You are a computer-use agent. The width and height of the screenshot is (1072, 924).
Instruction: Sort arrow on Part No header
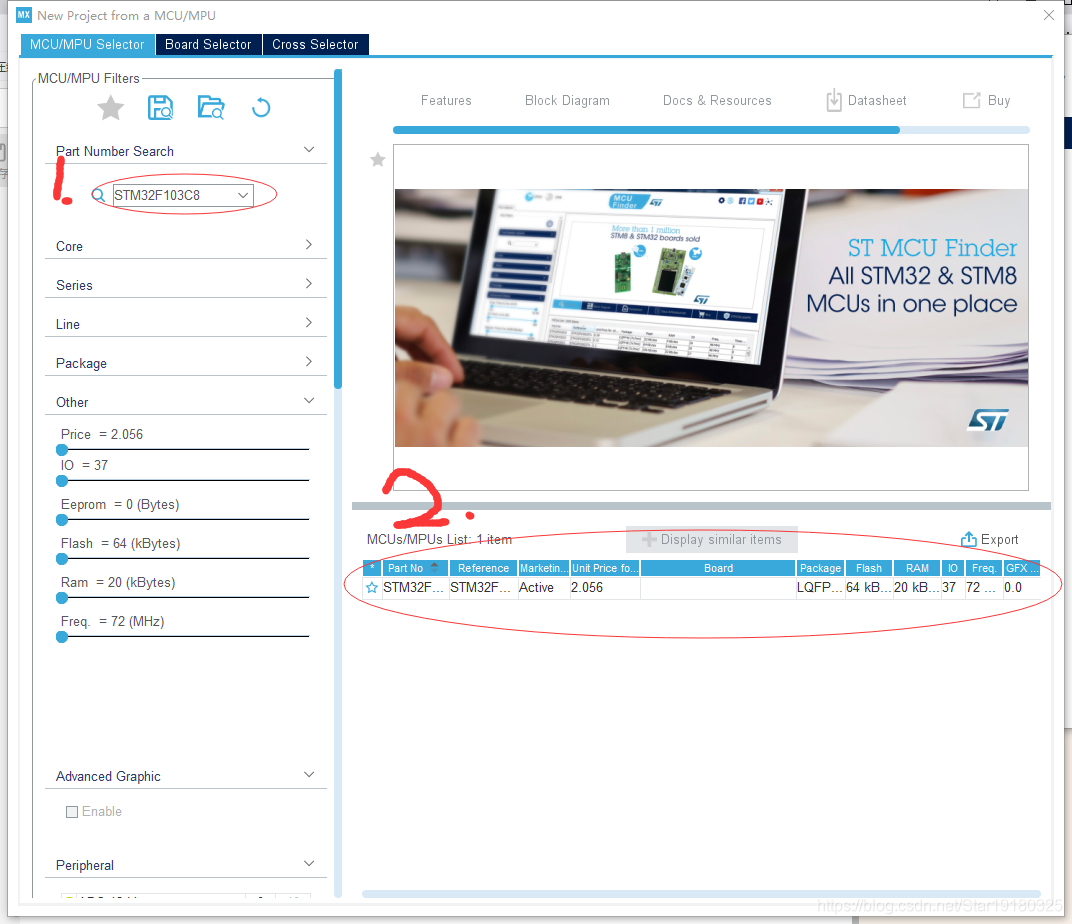tap(435, 566)
